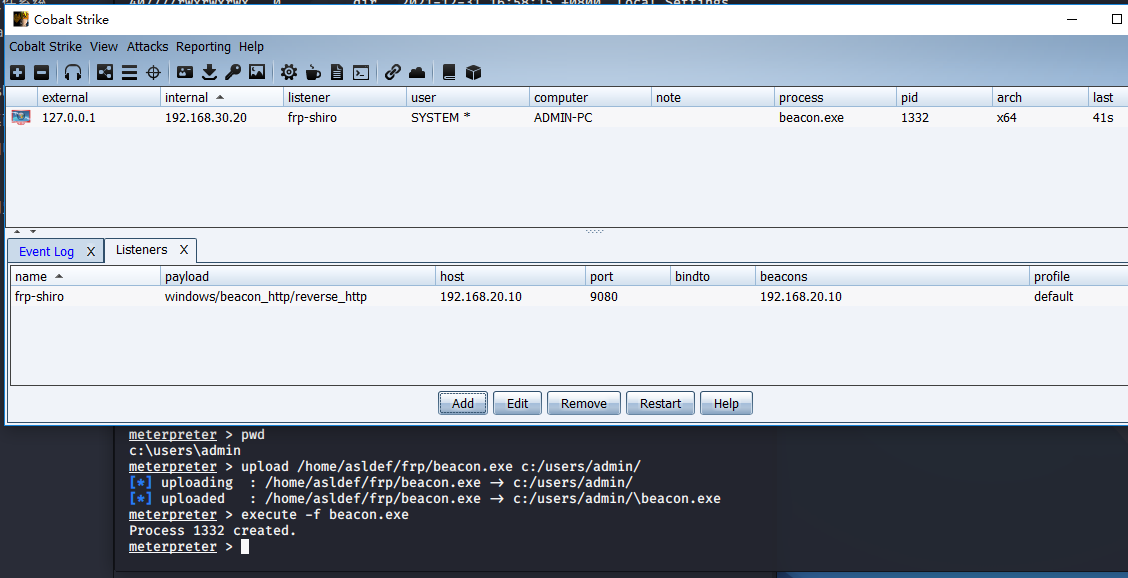Sort sessions by the internal column header

[222, 97]
